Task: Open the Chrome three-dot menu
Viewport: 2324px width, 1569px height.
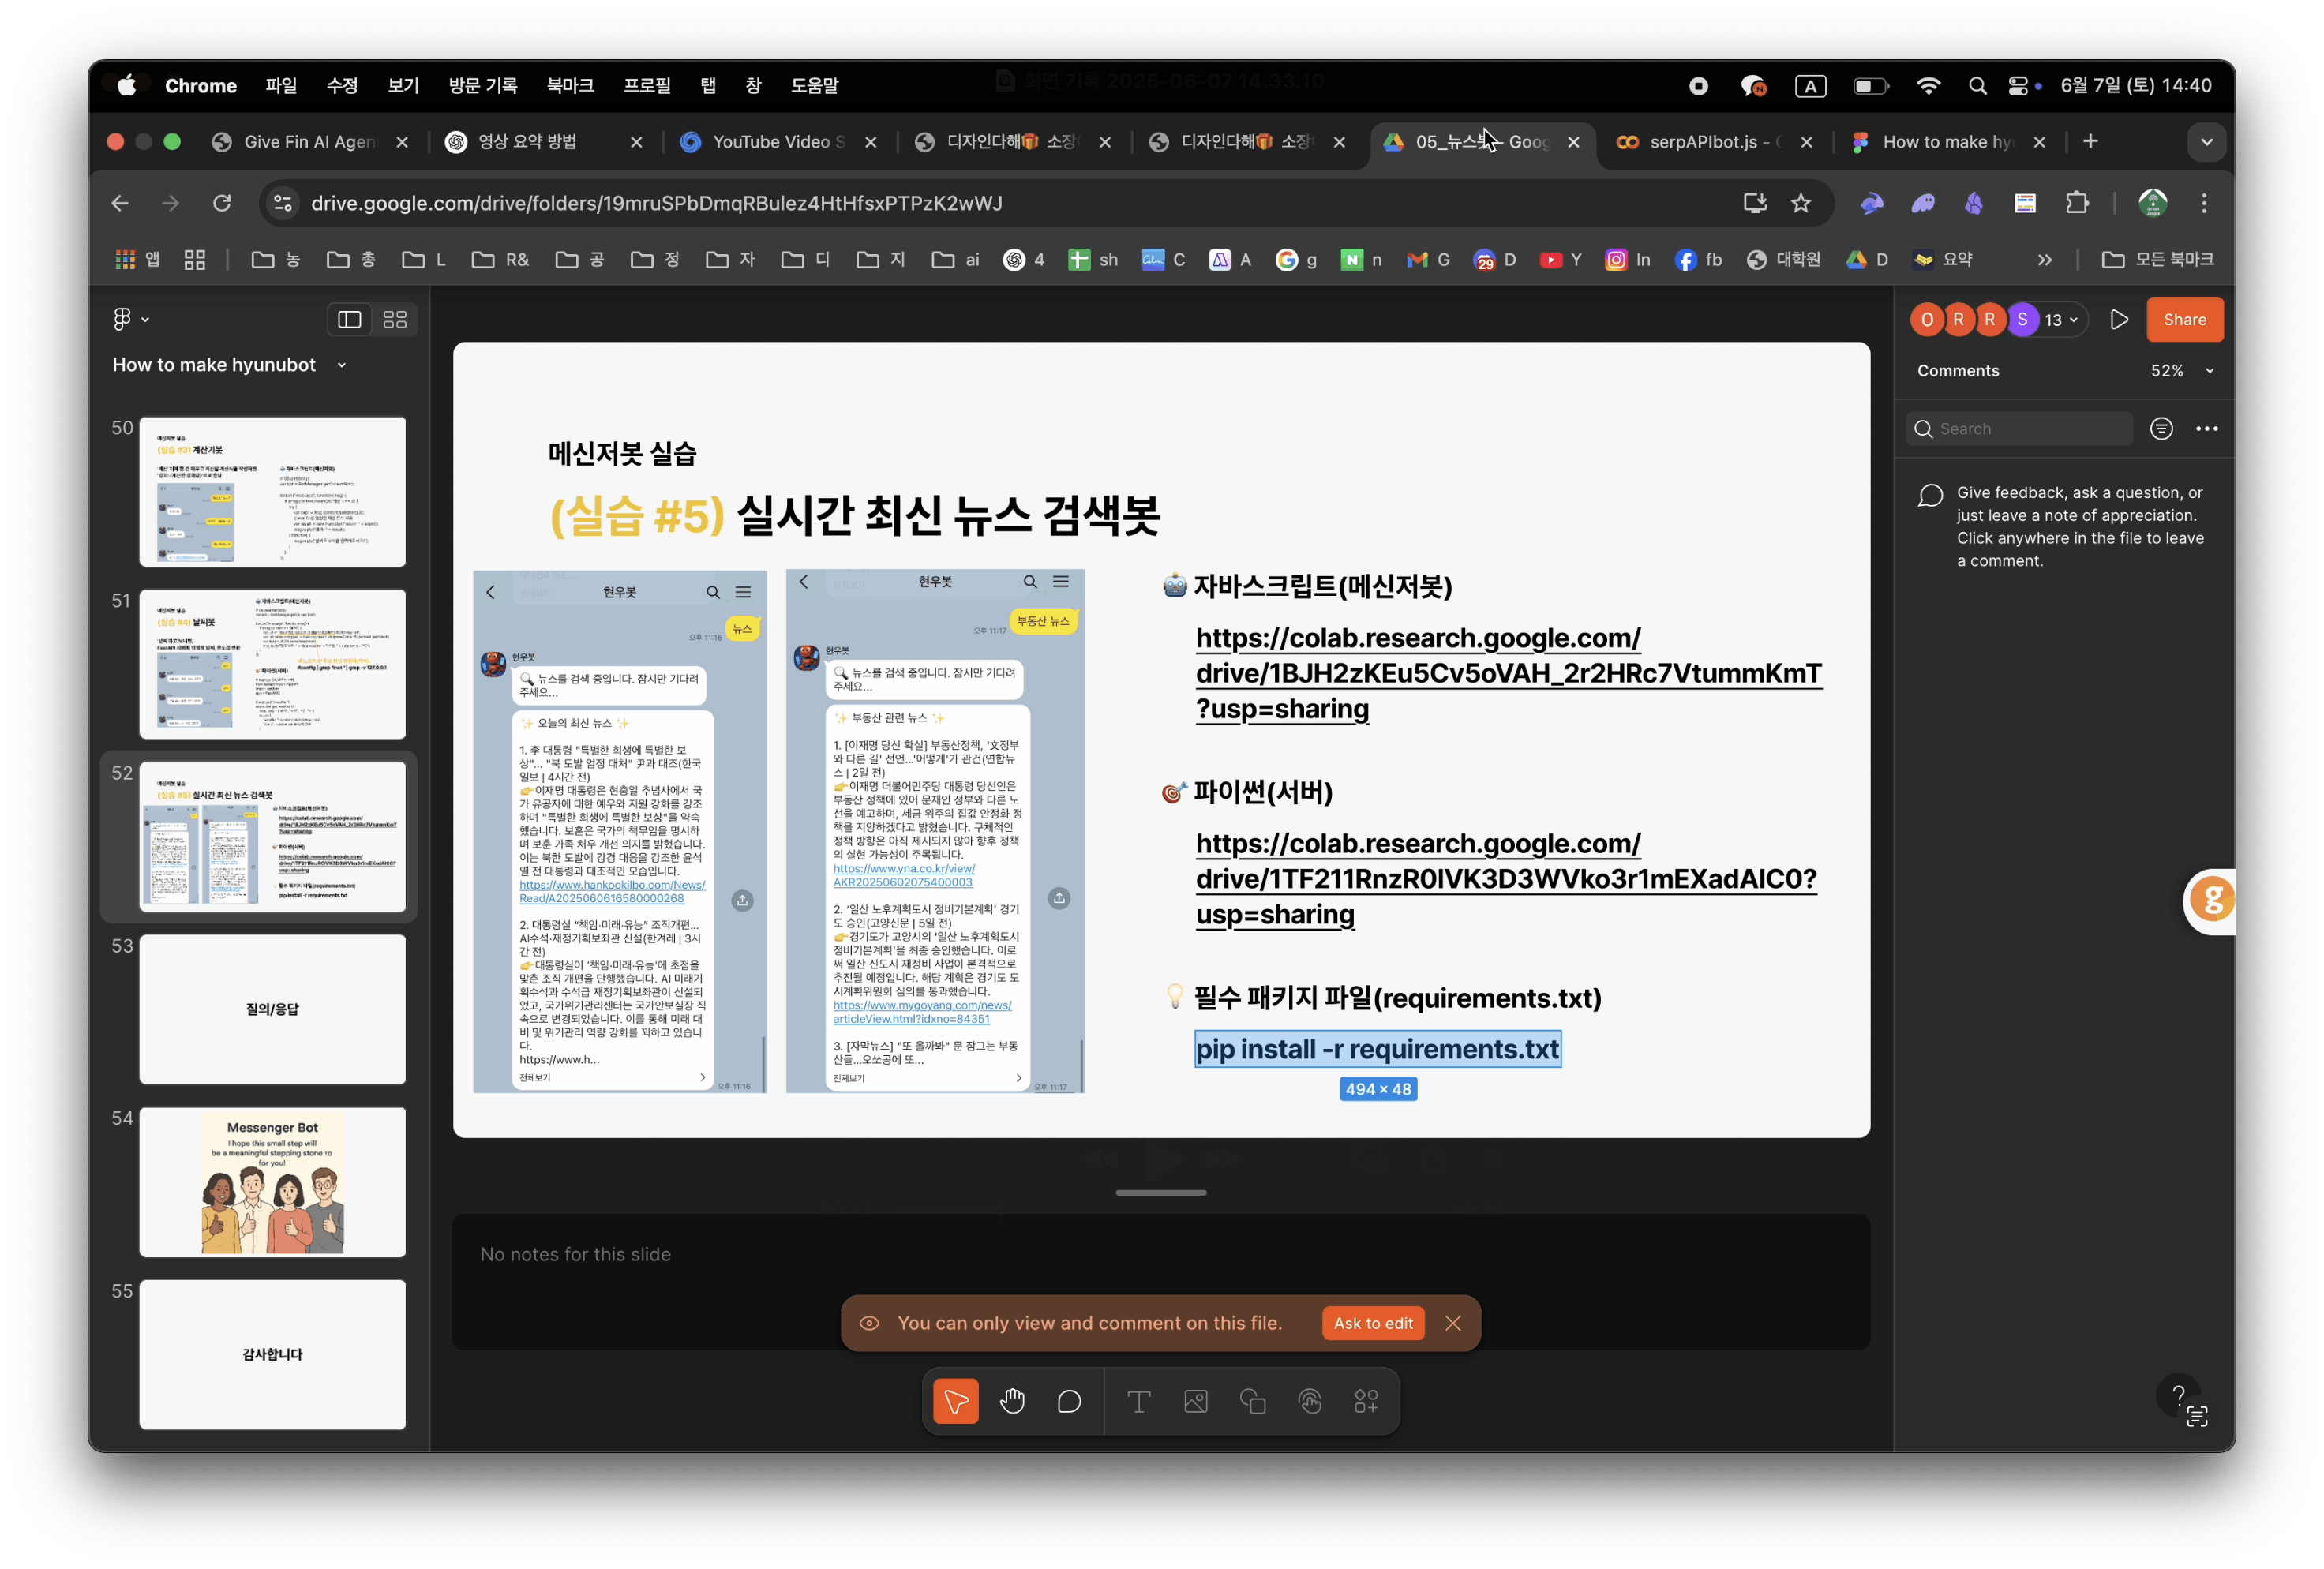Action: (2203, 203)
